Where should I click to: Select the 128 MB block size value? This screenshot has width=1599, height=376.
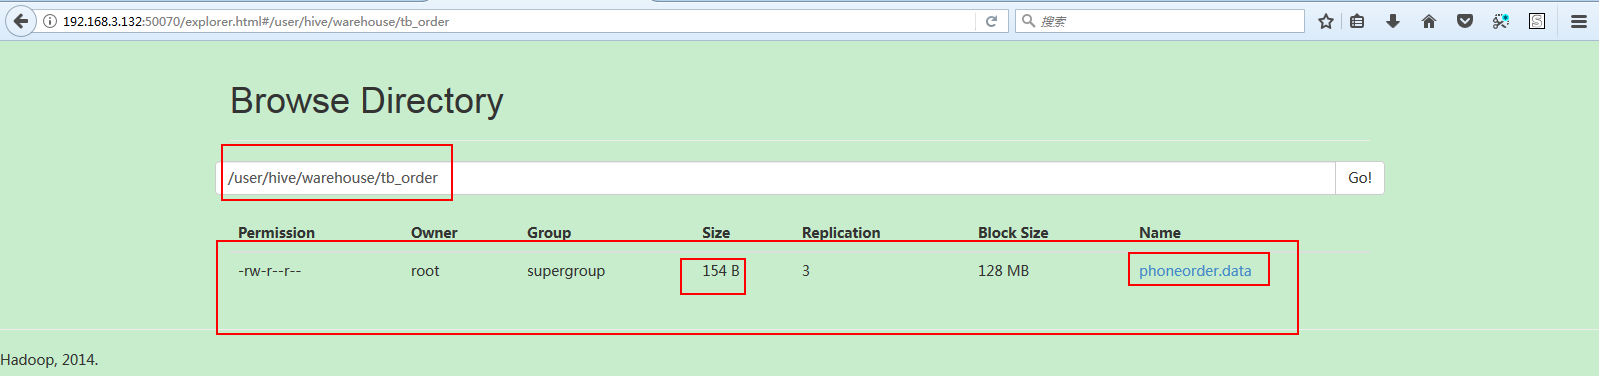(1003, 271)
